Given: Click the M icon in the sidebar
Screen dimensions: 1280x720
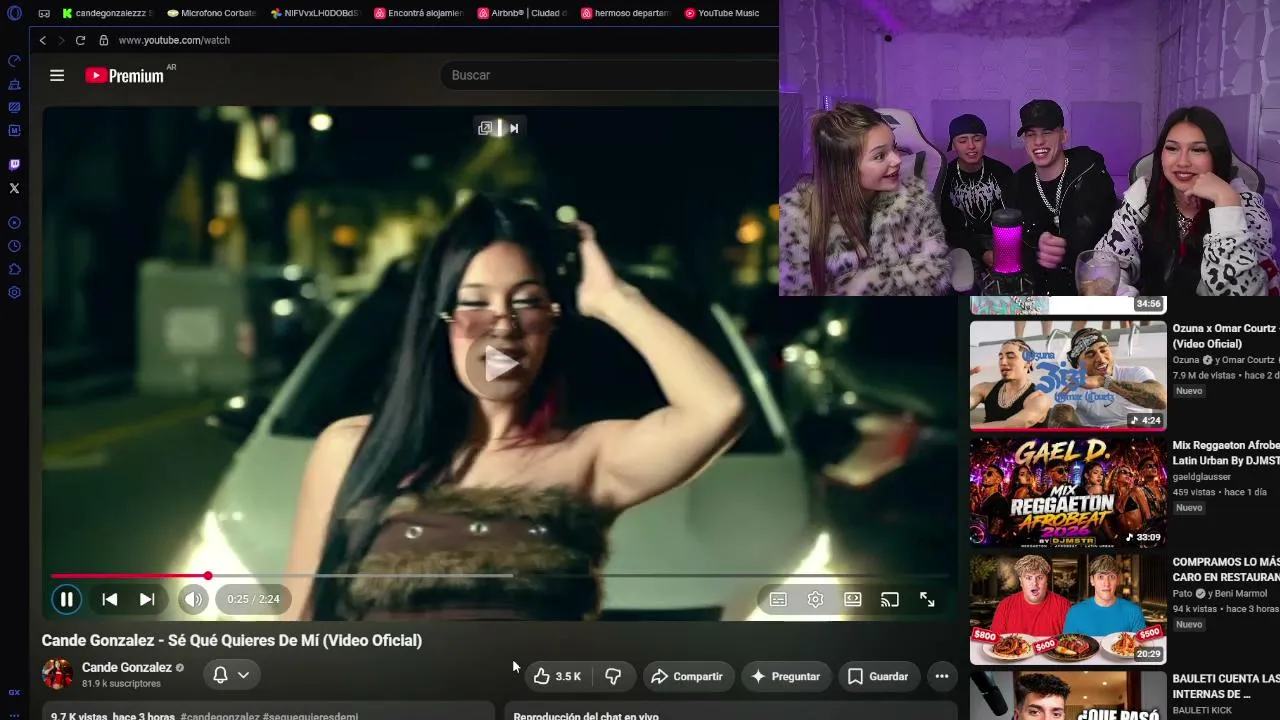Looking at the screenshot, I should [14, 130].
